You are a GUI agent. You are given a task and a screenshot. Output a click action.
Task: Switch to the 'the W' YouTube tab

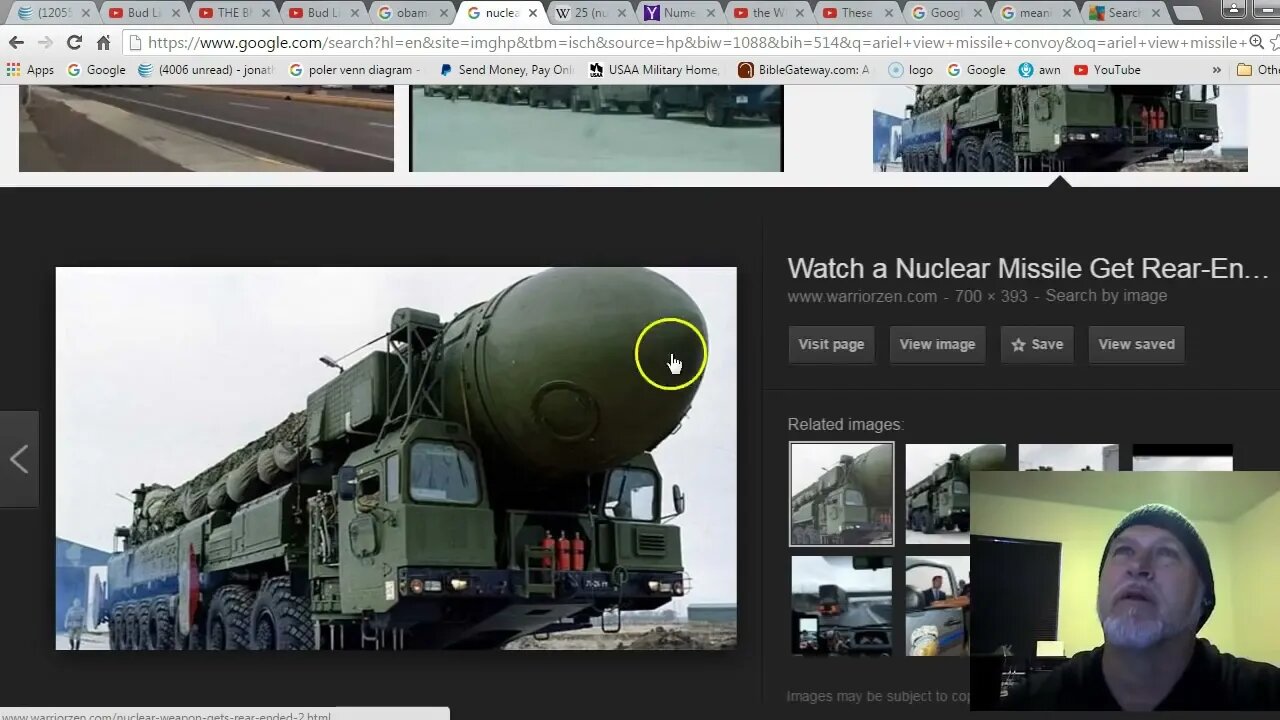coord(768,13)
